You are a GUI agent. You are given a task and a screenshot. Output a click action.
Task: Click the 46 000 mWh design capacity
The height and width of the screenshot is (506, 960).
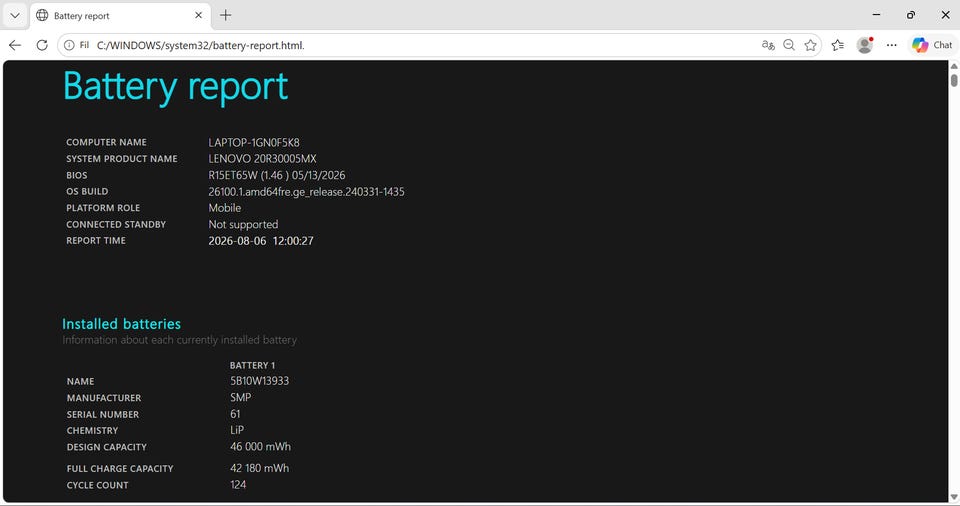(260, 447)
